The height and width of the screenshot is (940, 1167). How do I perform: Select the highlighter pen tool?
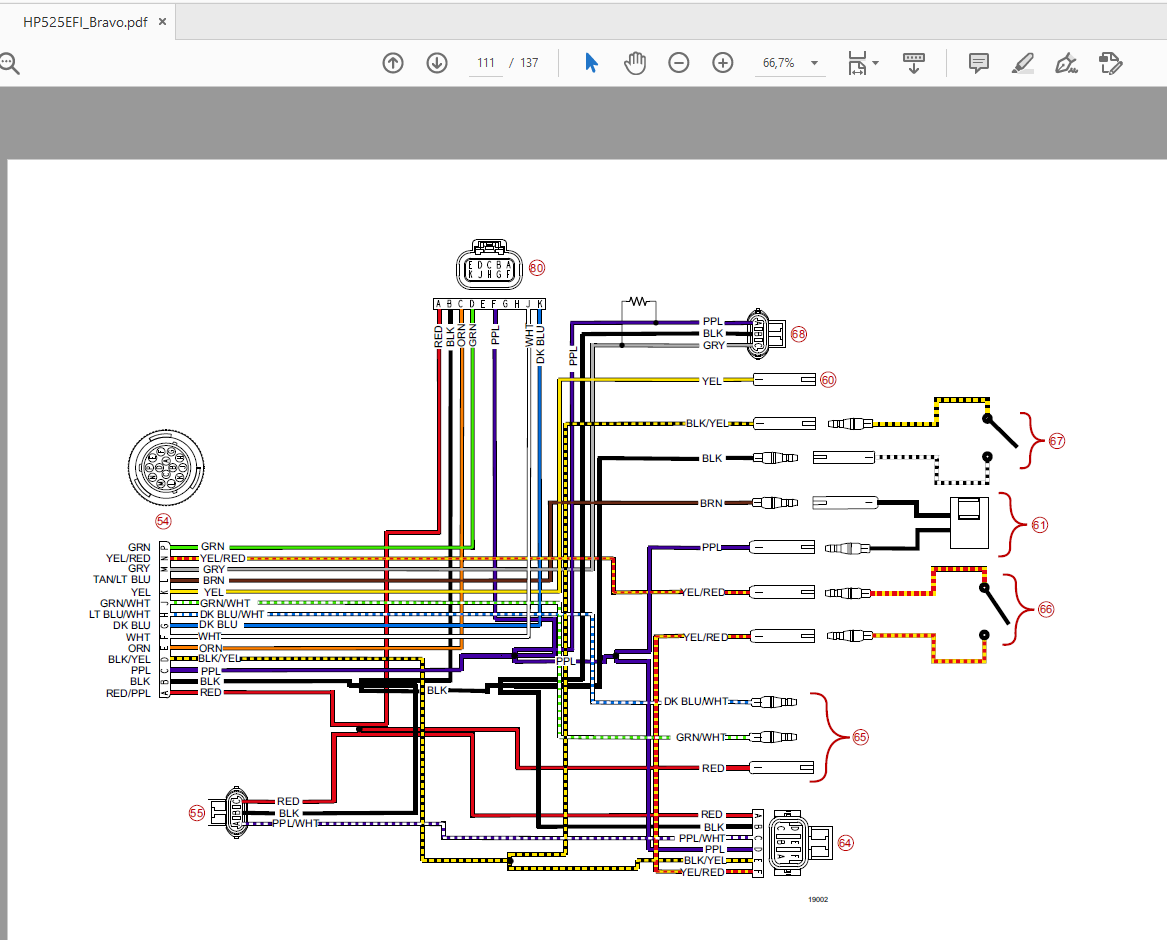pos(1023,63)
